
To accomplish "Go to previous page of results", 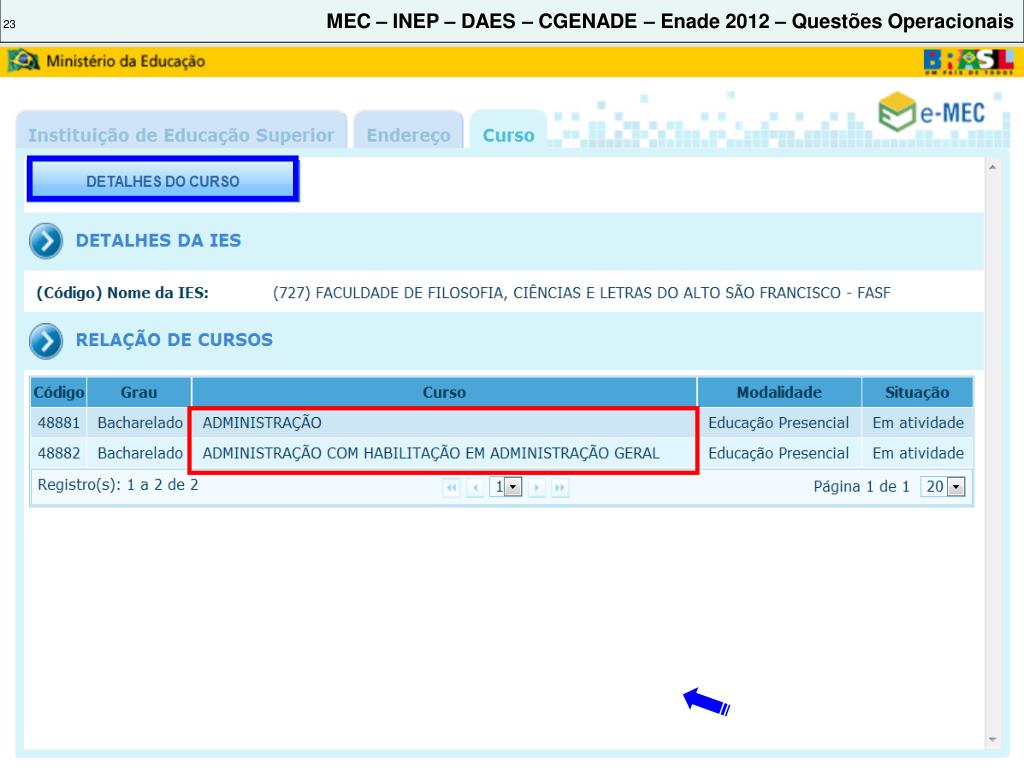I will pos(475,487).
